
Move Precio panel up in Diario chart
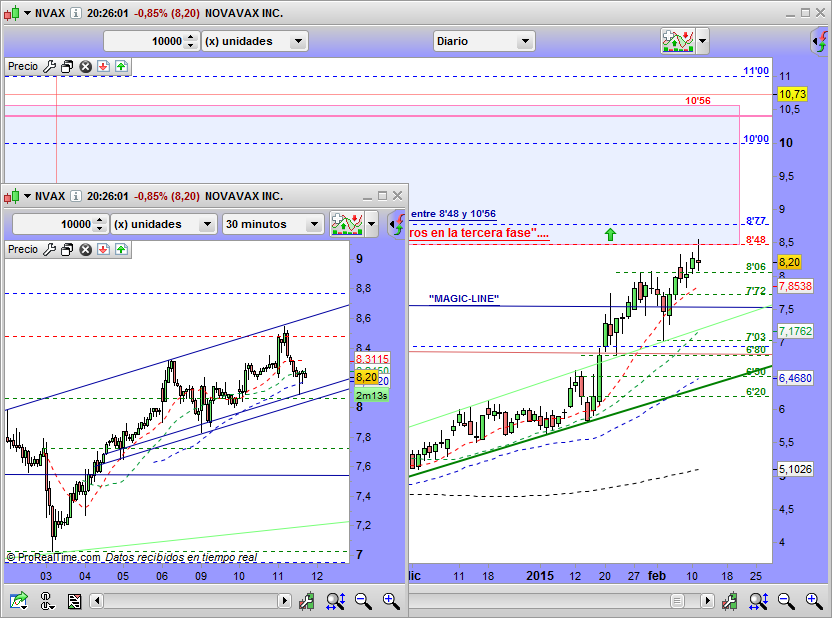[x=122, y=66]
